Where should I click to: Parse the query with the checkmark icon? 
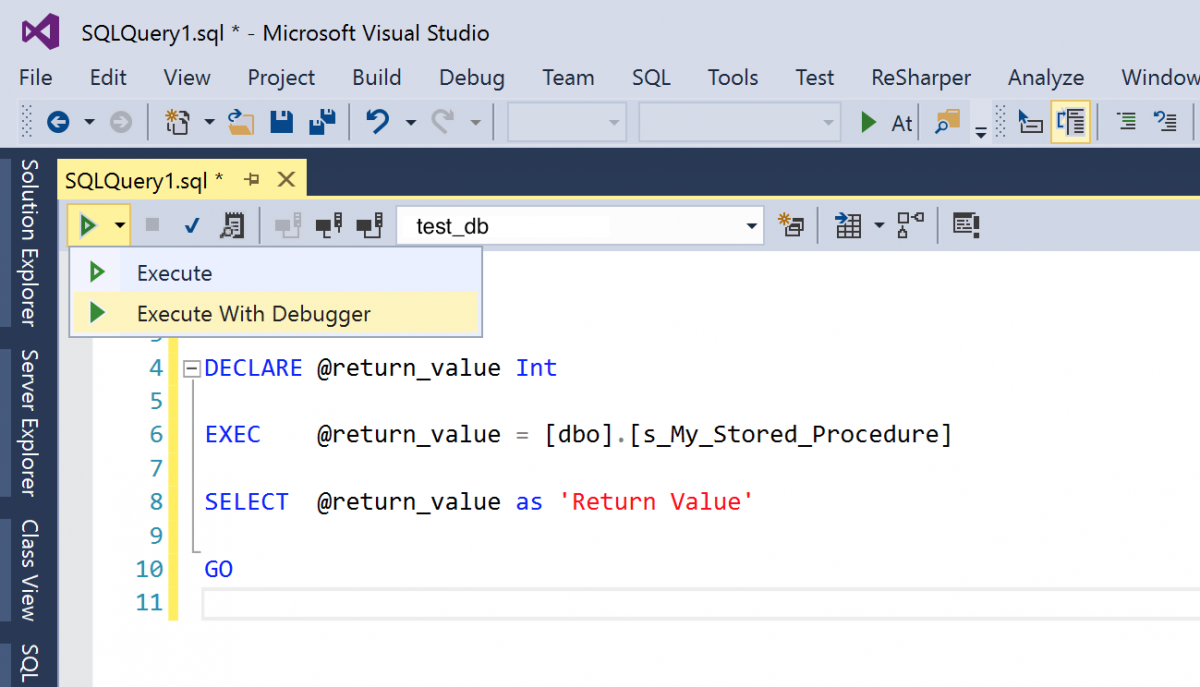pyautogui.click(x=191, y=225)
